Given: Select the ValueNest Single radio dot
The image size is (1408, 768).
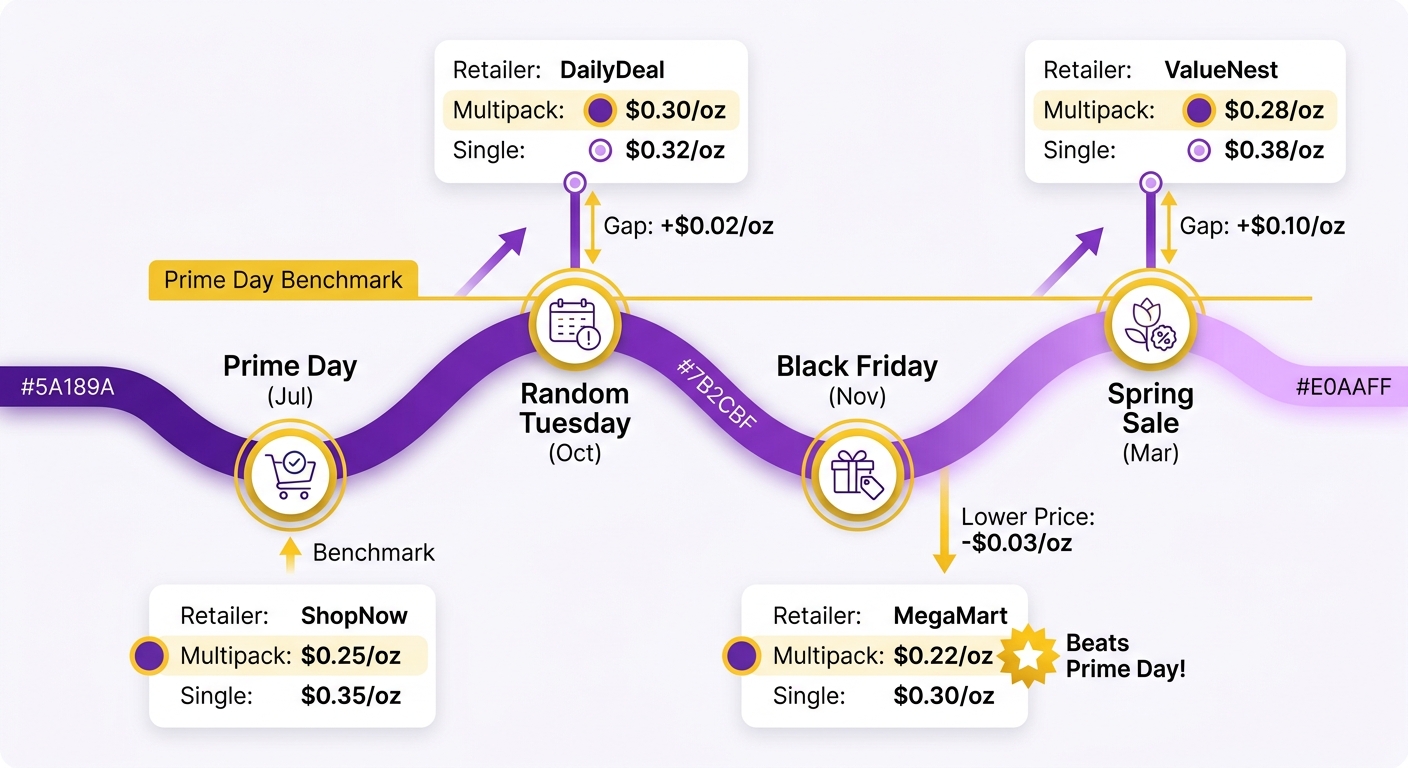Looking at the screenshot, I should coord(1199,151).
